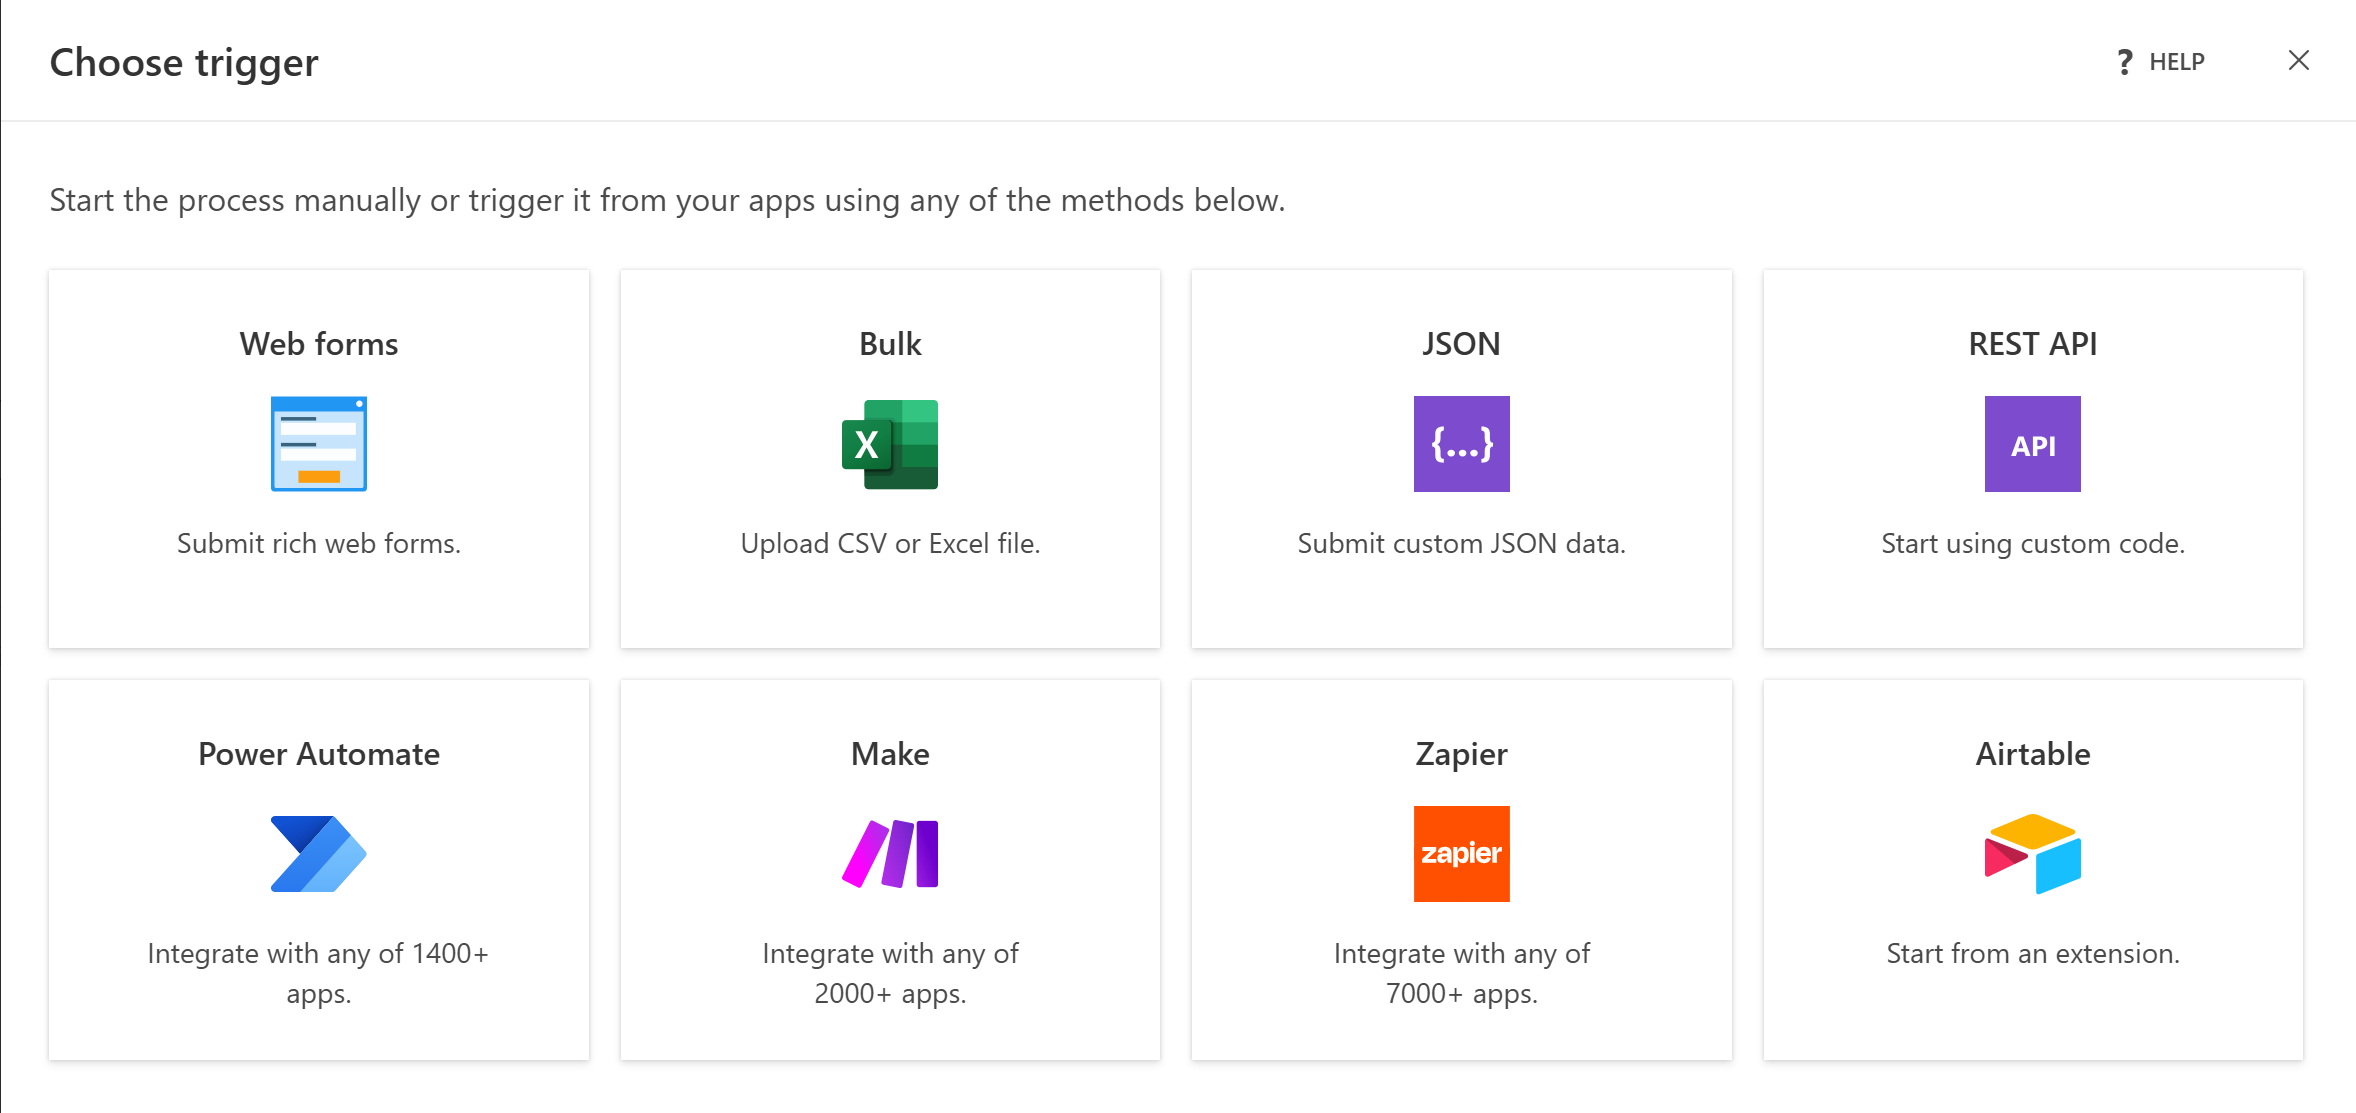Choose the purple API icon
The image size is (2356, 1113).
tap(2032, 444)
